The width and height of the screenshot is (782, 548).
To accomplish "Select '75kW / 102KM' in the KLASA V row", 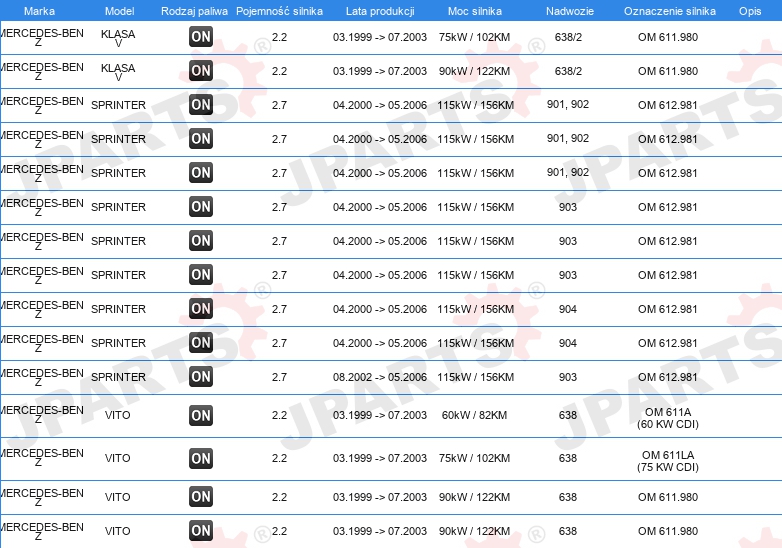I will [474, 37].
